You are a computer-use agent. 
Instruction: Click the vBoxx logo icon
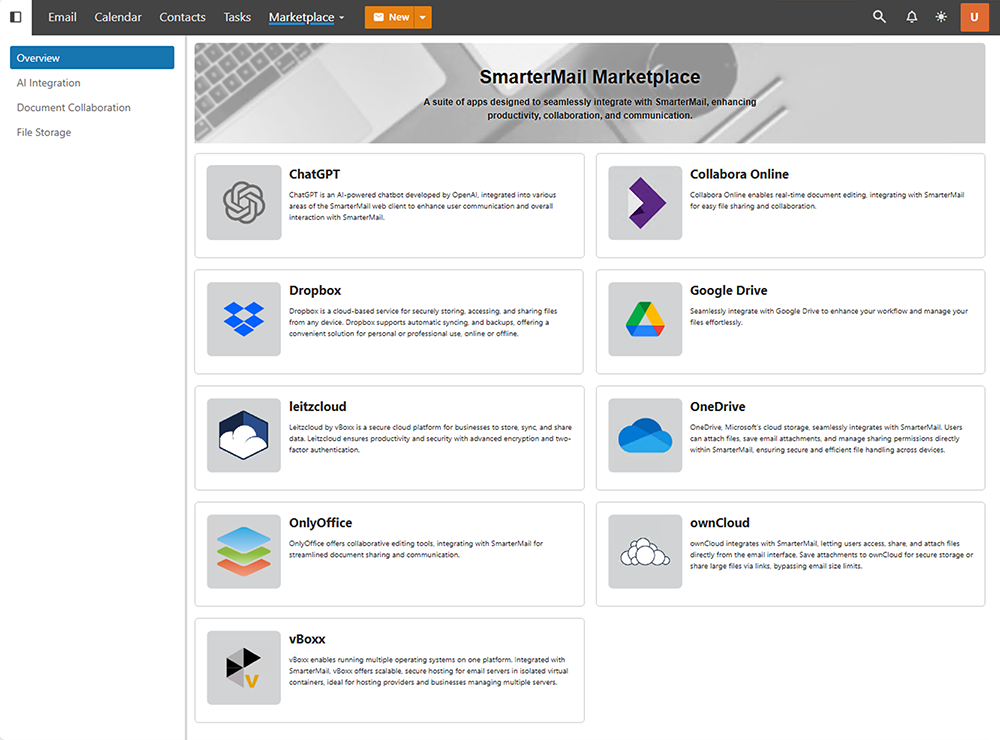244,668
